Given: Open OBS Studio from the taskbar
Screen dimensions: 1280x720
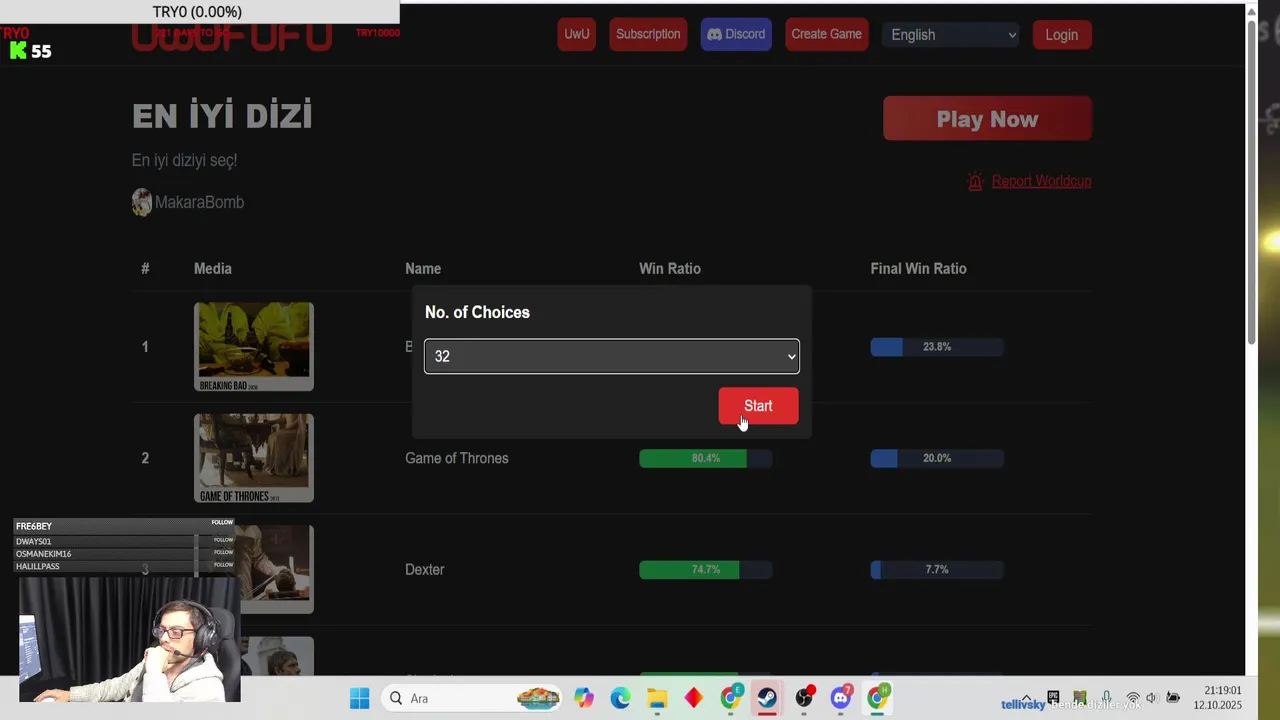Looking at the screenshot, I should point(804,698).
